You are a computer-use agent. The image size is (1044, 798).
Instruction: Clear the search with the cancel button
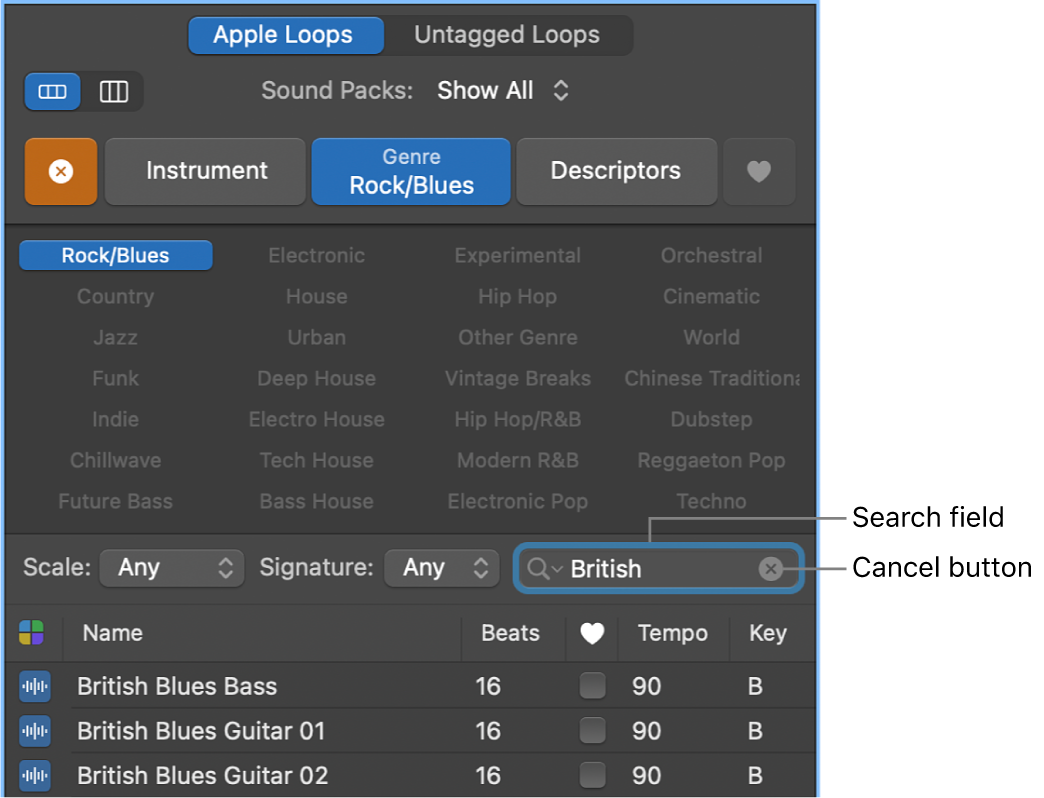click(x=771, y=568)
